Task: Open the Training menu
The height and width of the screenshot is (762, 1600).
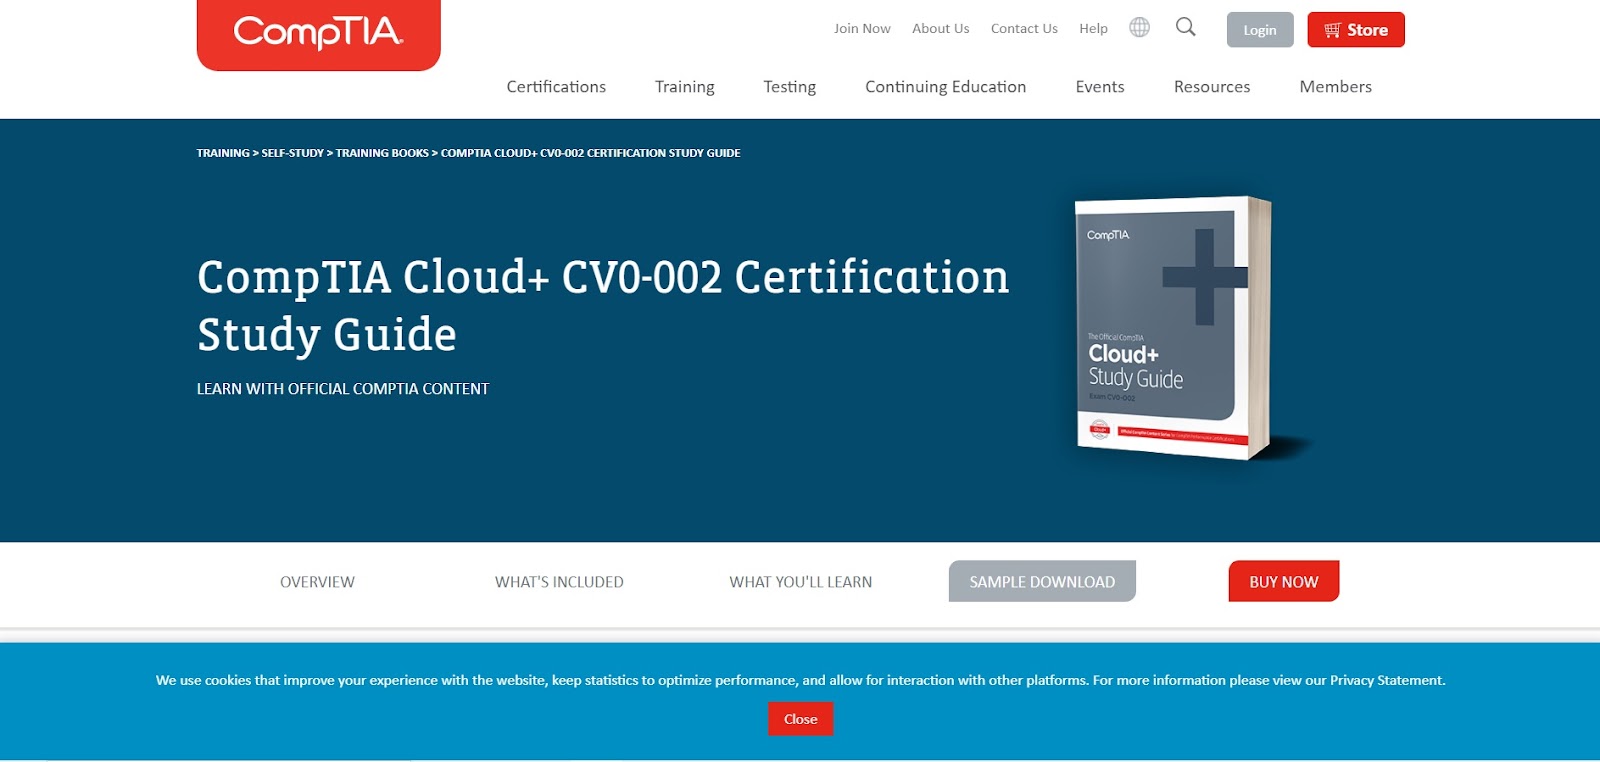Action: point(685,87)
